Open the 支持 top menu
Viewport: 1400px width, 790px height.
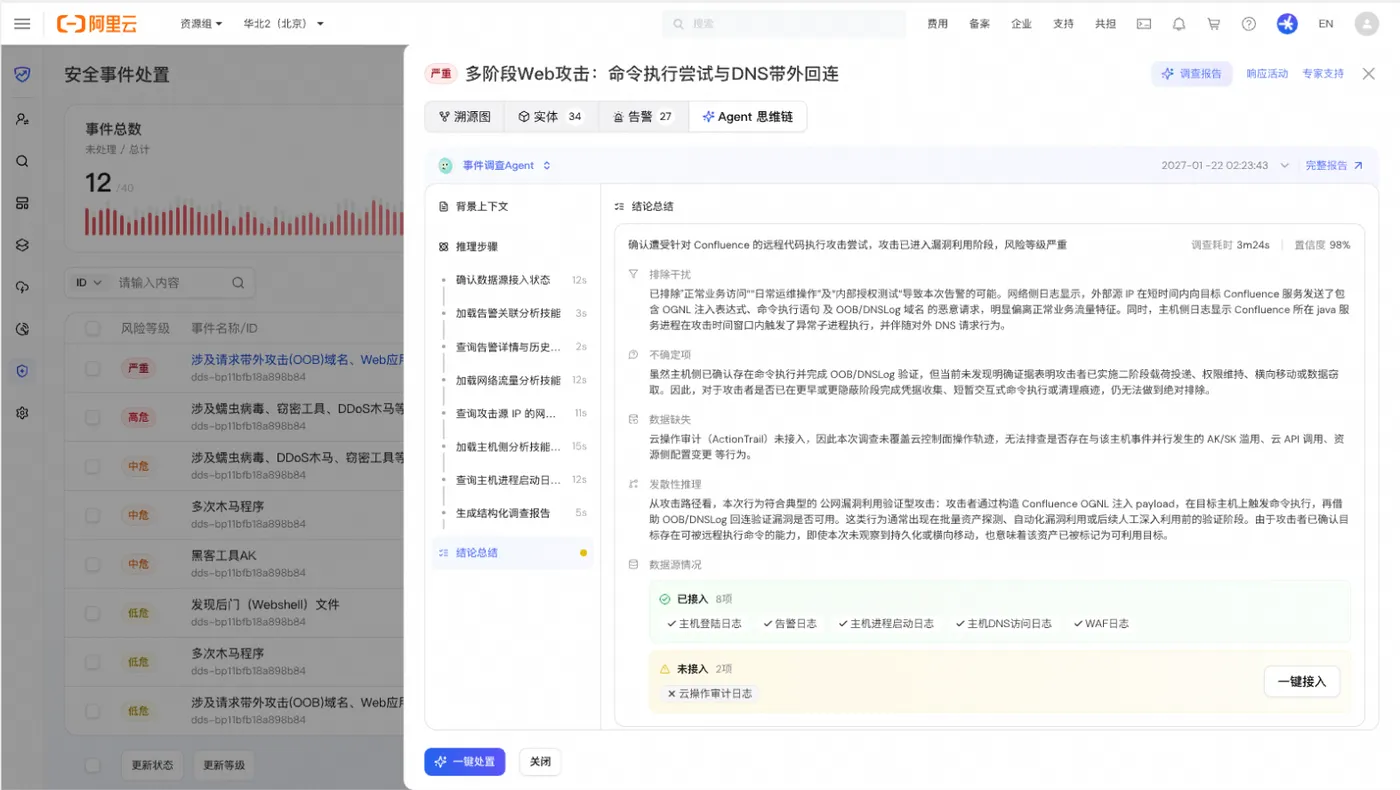[1063, 24]
